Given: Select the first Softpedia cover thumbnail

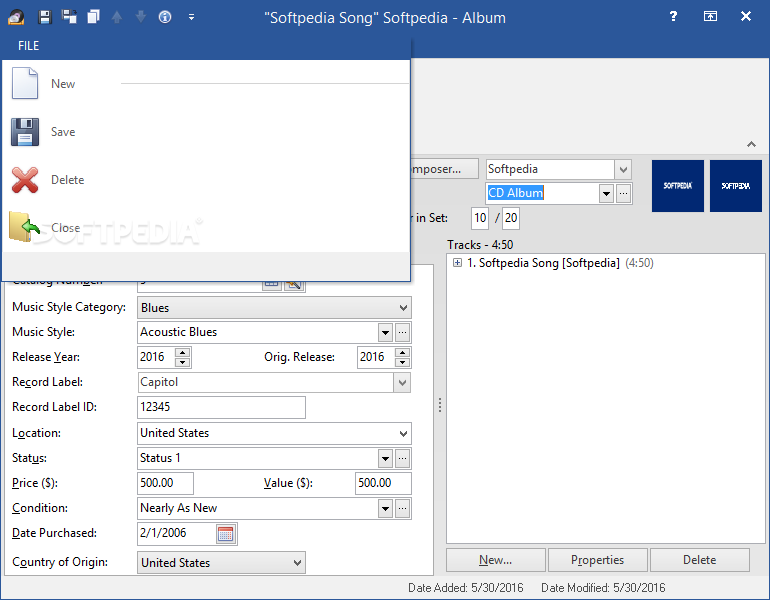Looking at the screenshot, I should pos(678,186).
